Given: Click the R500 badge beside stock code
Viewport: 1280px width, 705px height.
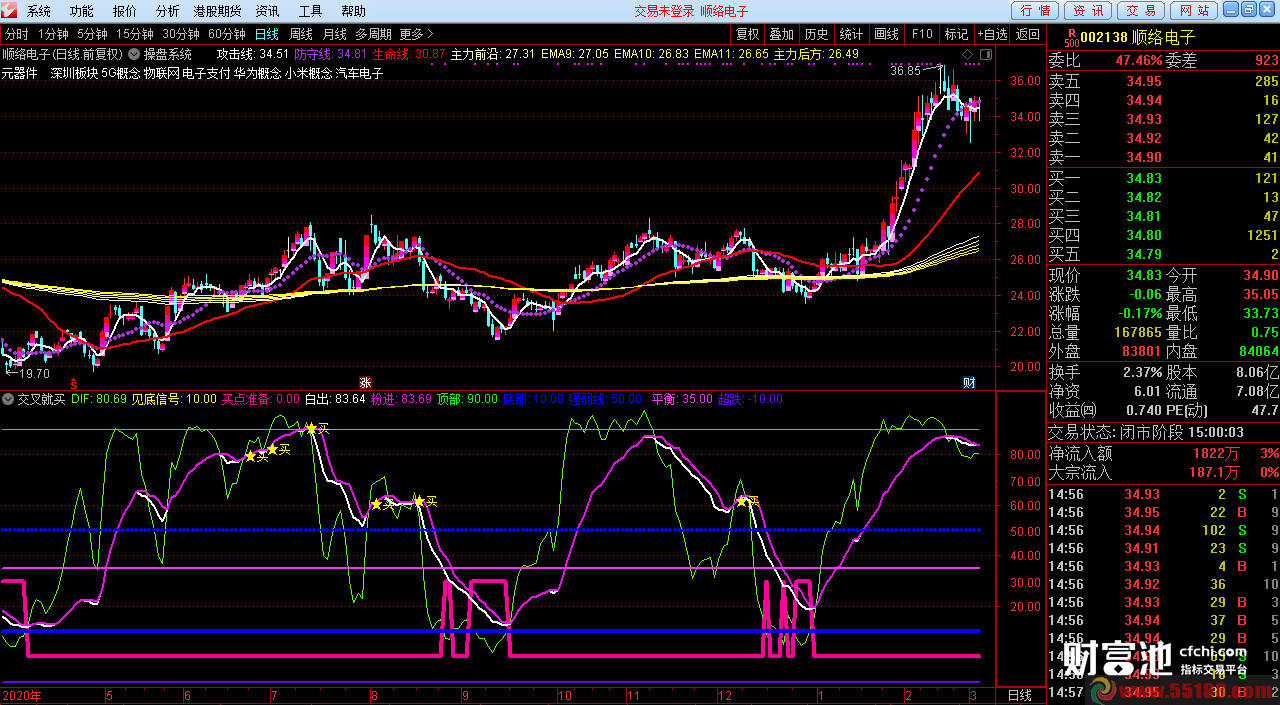Looking at the screenshot, I should pyautogui.click(x=1072, y=38).
